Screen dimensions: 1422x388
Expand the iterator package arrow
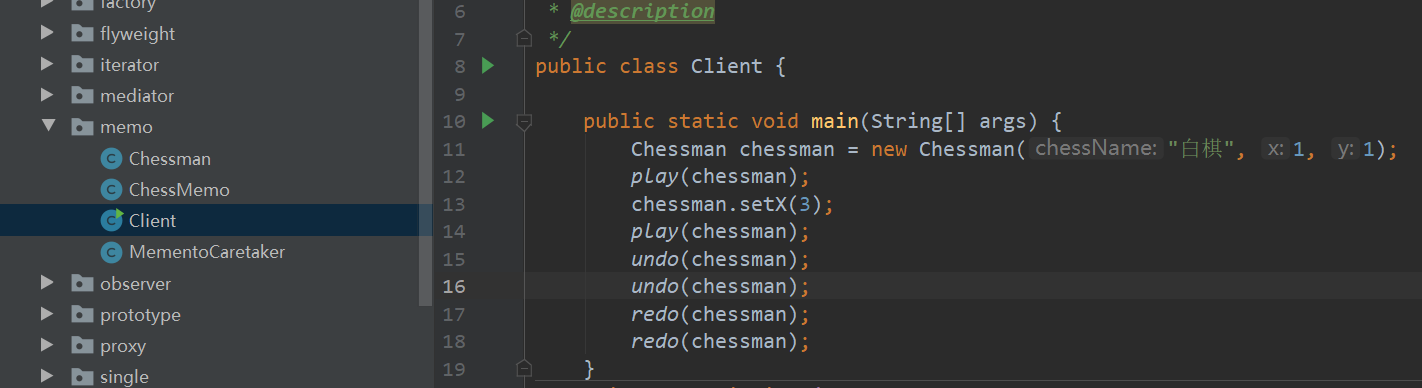(x=47, y=64)
